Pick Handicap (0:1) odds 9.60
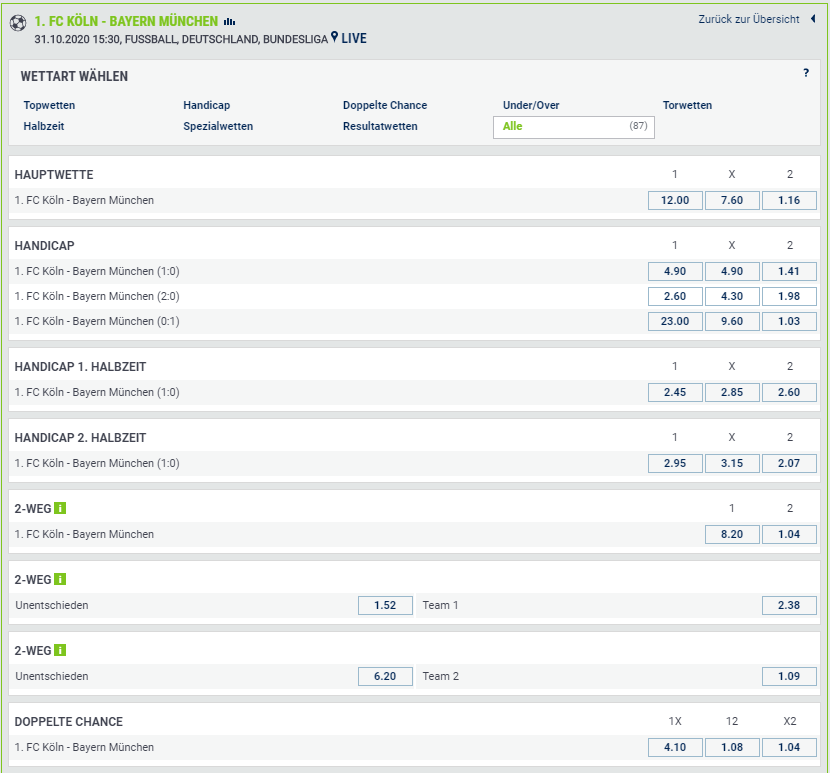Screen dimensions: 830x773 (732, 321)
